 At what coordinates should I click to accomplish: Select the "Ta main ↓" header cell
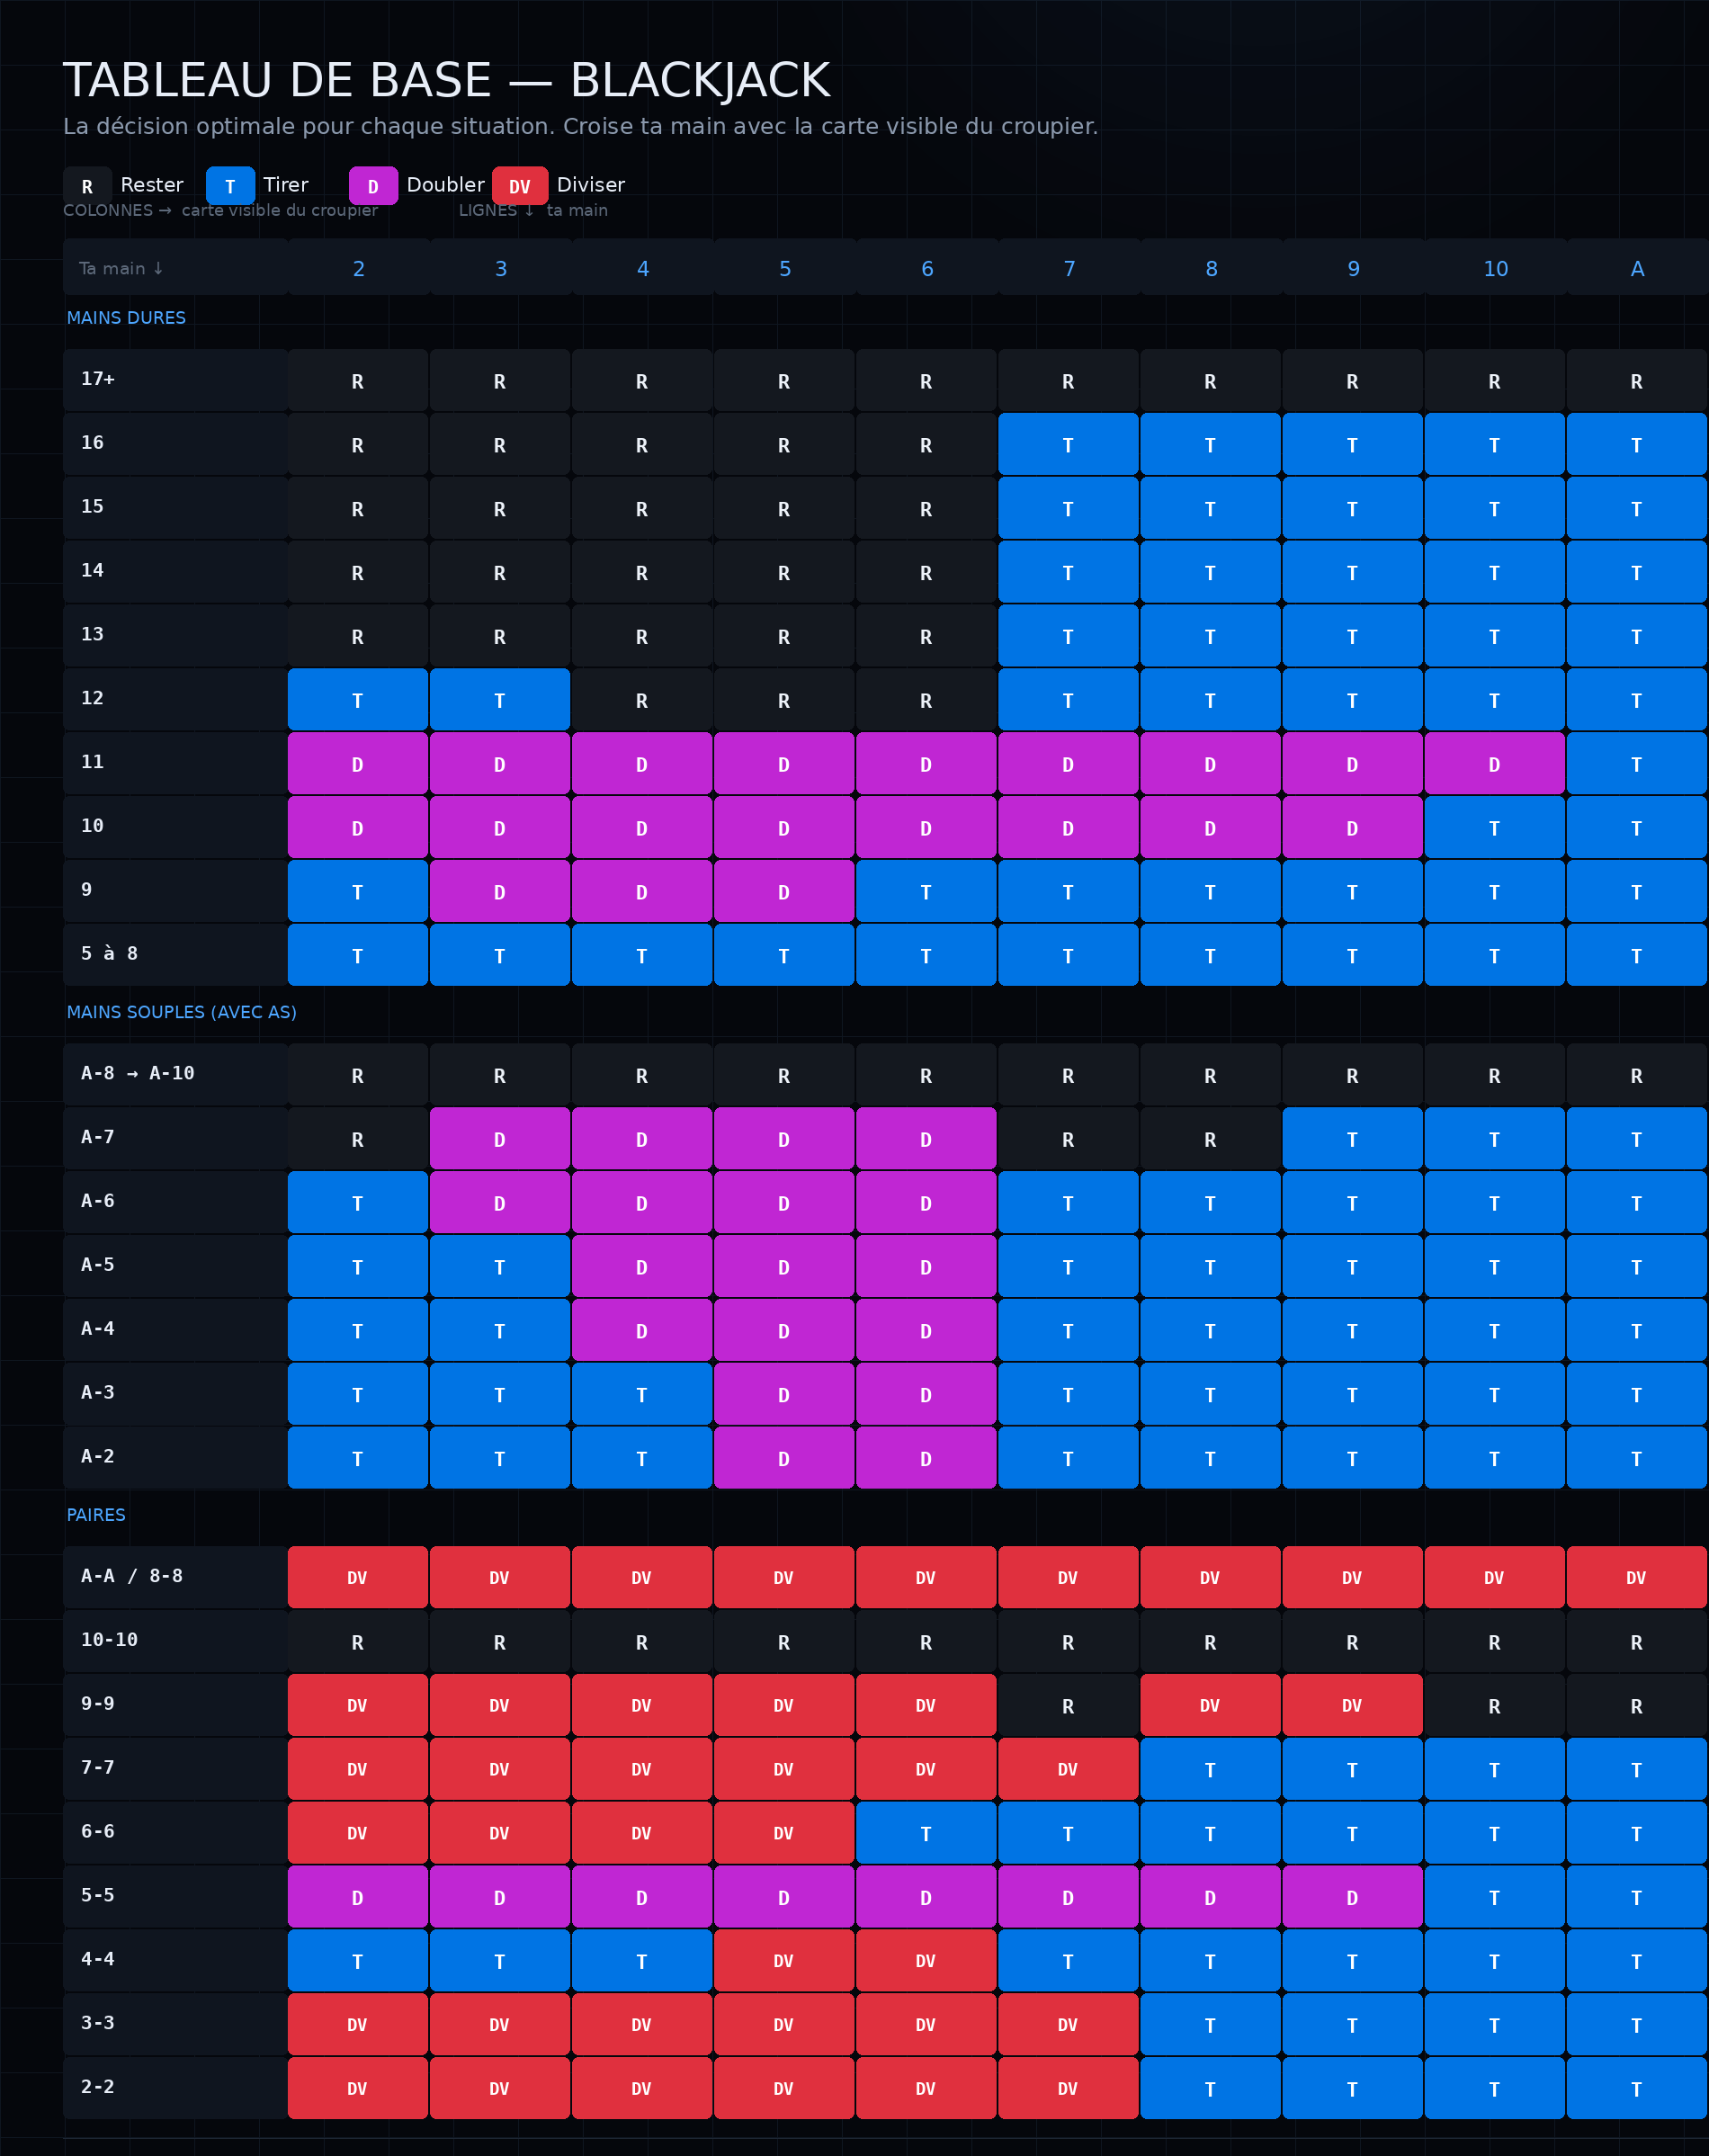175,268
